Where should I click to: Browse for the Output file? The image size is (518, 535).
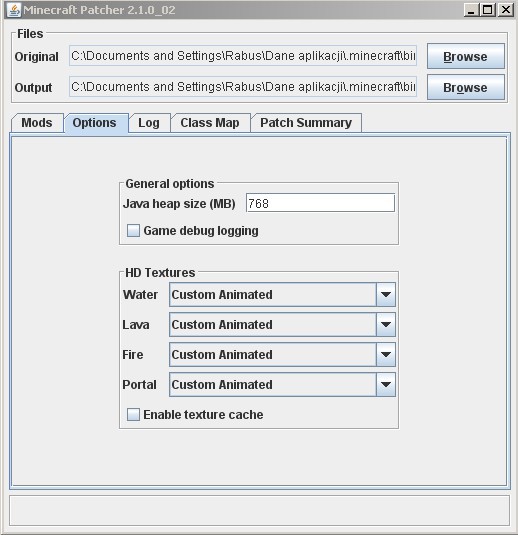tap(466, 87)
